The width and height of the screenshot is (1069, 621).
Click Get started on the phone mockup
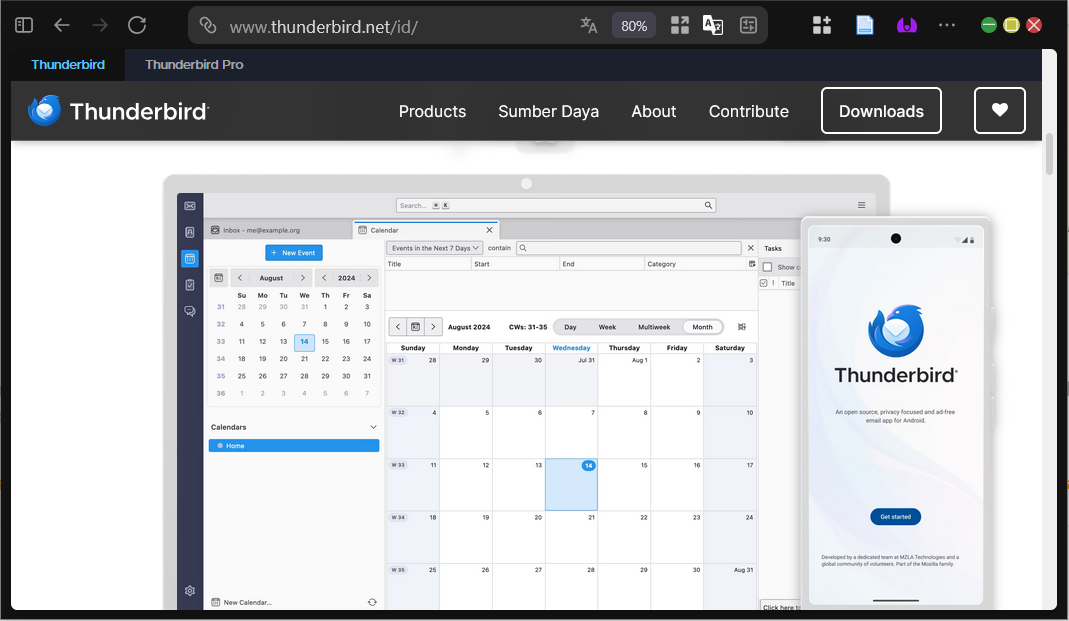pos(895,517)
